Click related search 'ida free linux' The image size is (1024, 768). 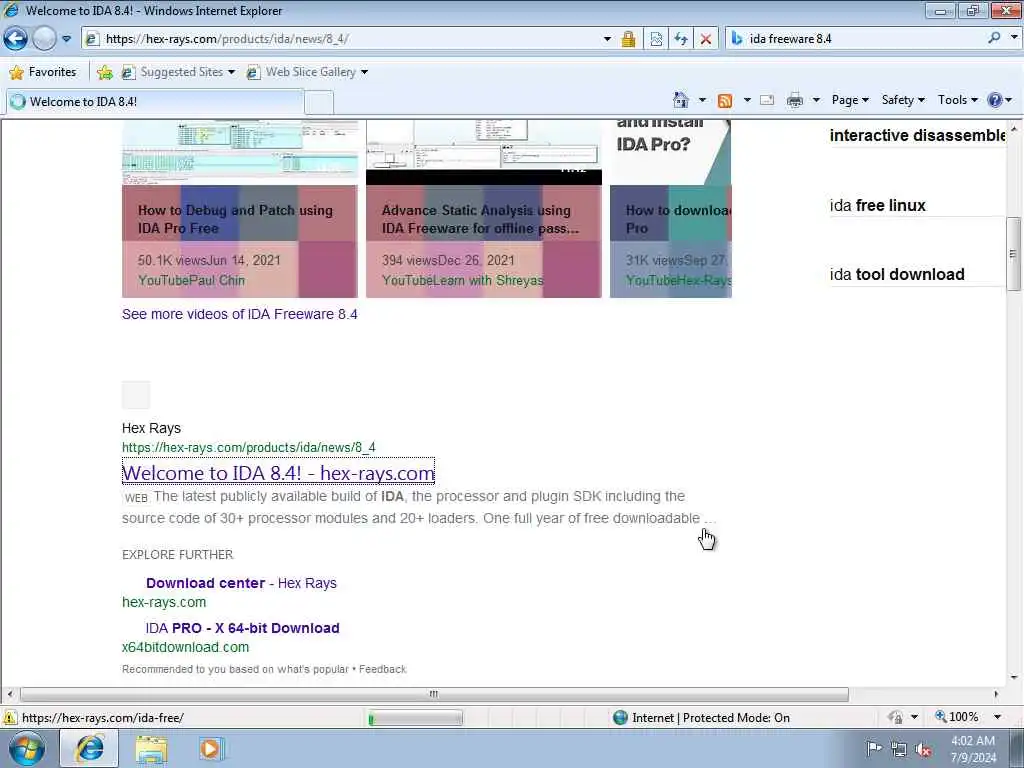pyautogui.click(x=877, y=206)
